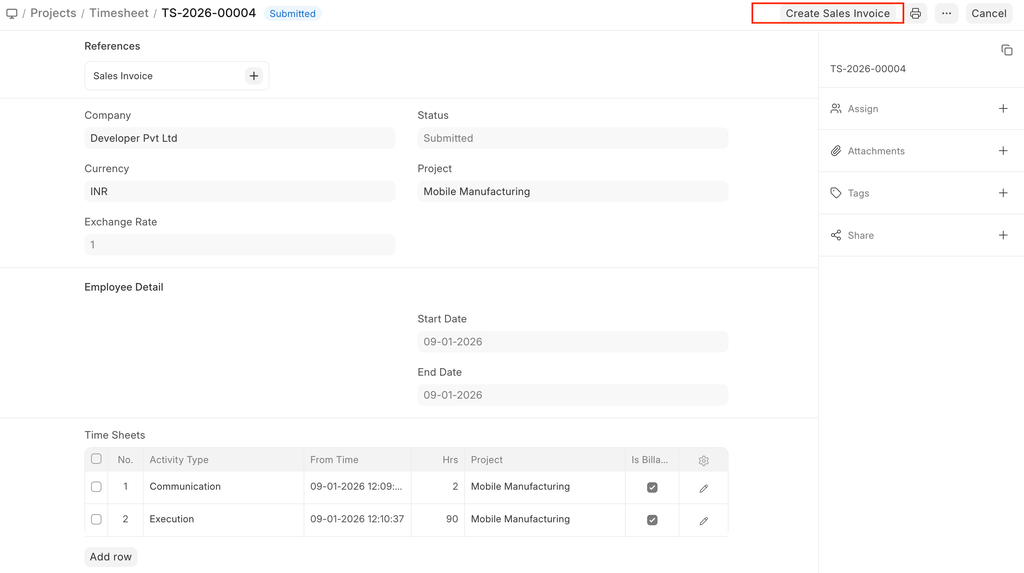Select the Communication row checkbox
This screenshot has height=573, width=1024.
pos(96,487)
